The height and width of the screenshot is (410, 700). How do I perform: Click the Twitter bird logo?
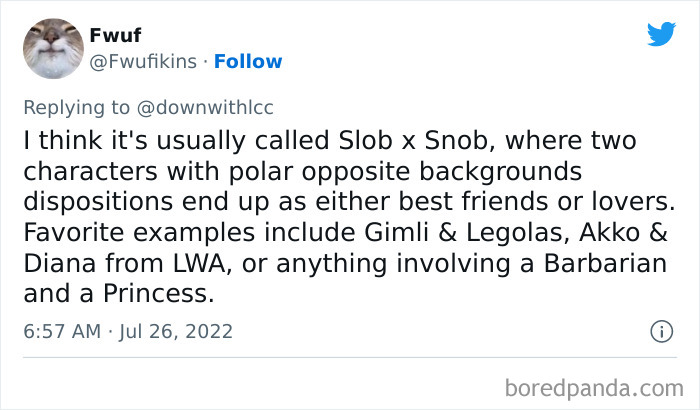pos(661,34)
